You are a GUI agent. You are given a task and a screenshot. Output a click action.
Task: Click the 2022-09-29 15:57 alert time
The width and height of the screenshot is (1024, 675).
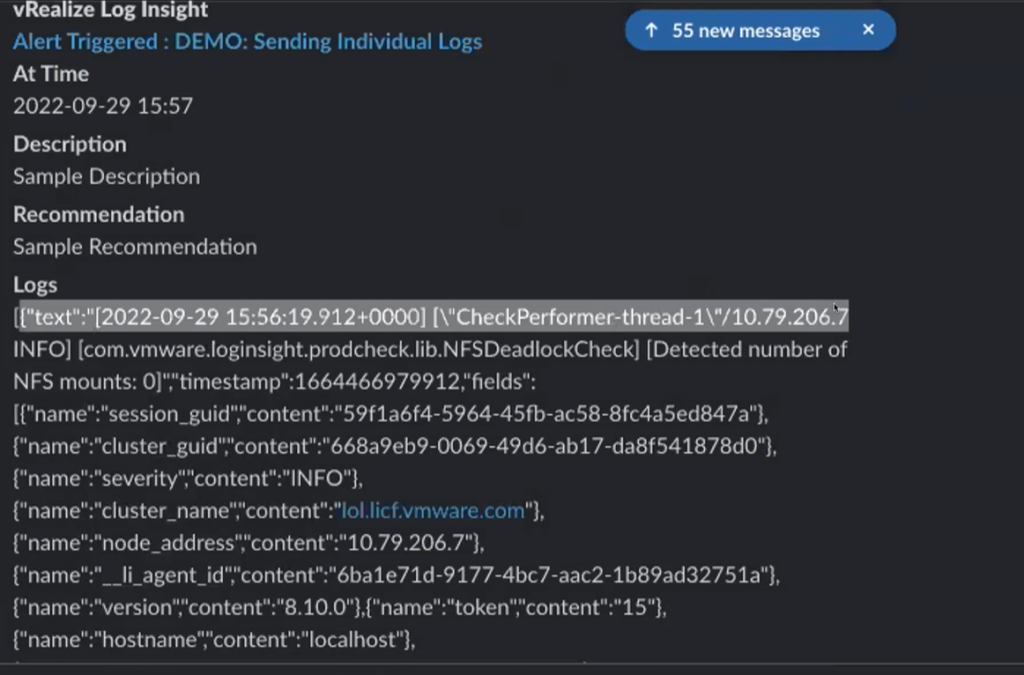[103, 106]
